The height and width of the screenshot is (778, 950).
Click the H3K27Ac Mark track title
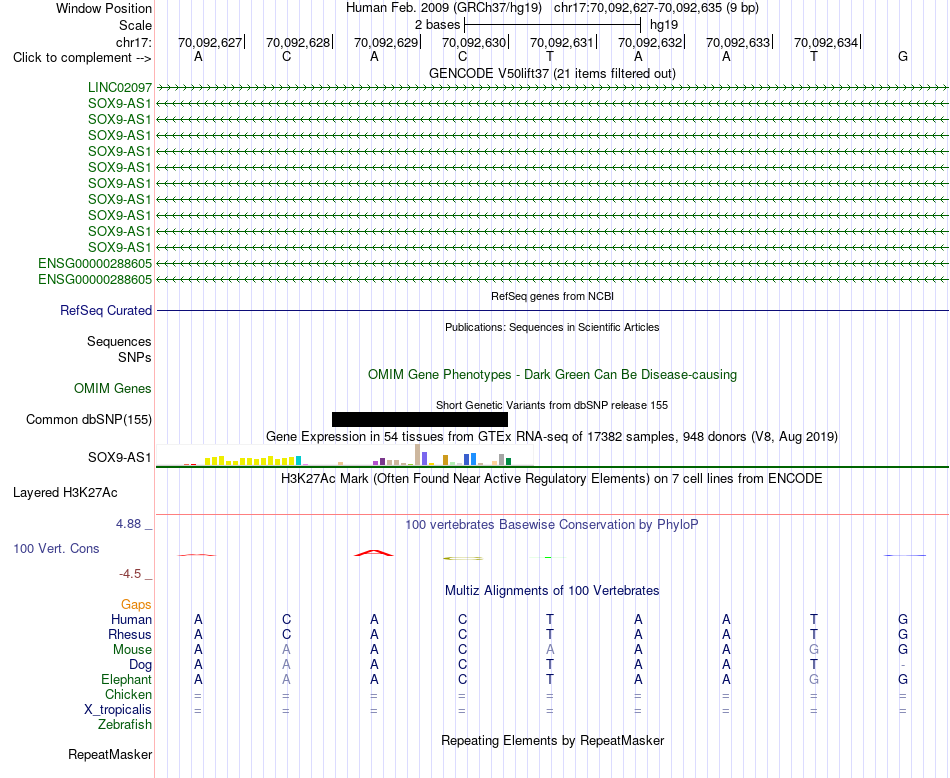[552, 479]
